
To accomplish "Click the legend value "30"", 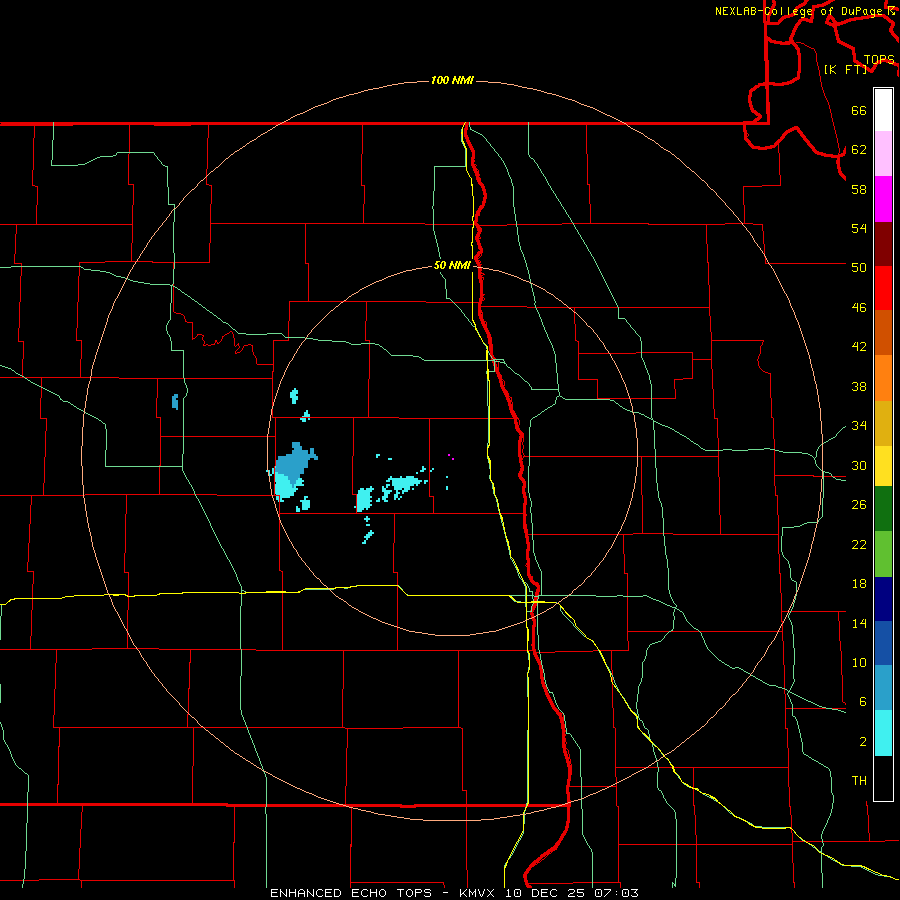I will 859,465.
